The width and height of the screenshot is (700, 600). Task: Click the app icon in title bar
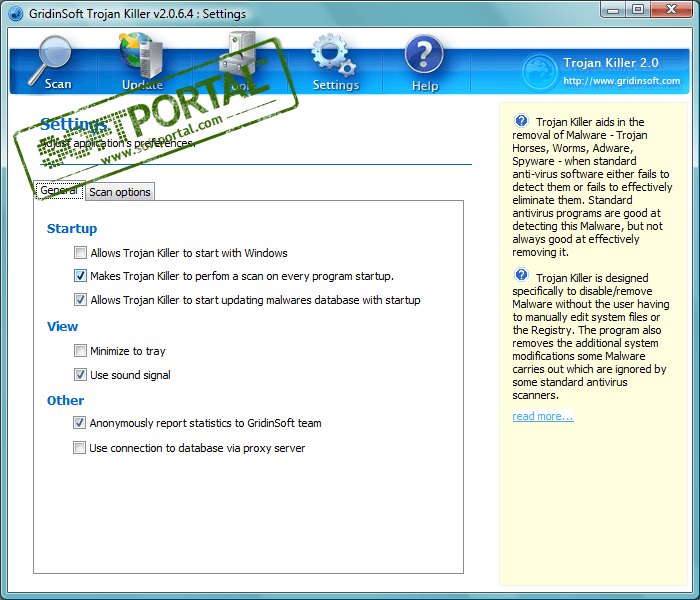click(x=16, y=14)
